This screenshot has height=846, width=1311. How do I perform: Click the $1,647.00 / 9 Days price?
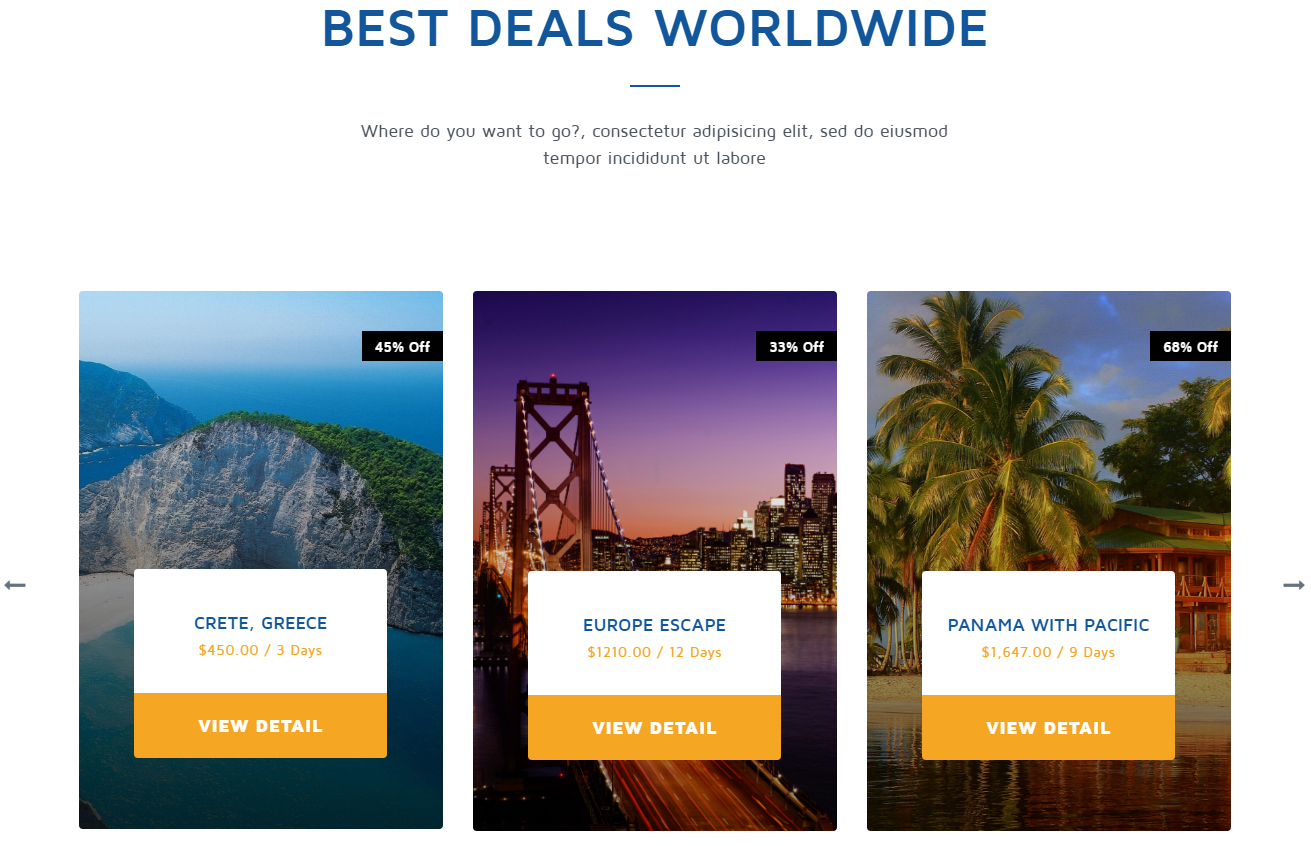(1048, 652)
